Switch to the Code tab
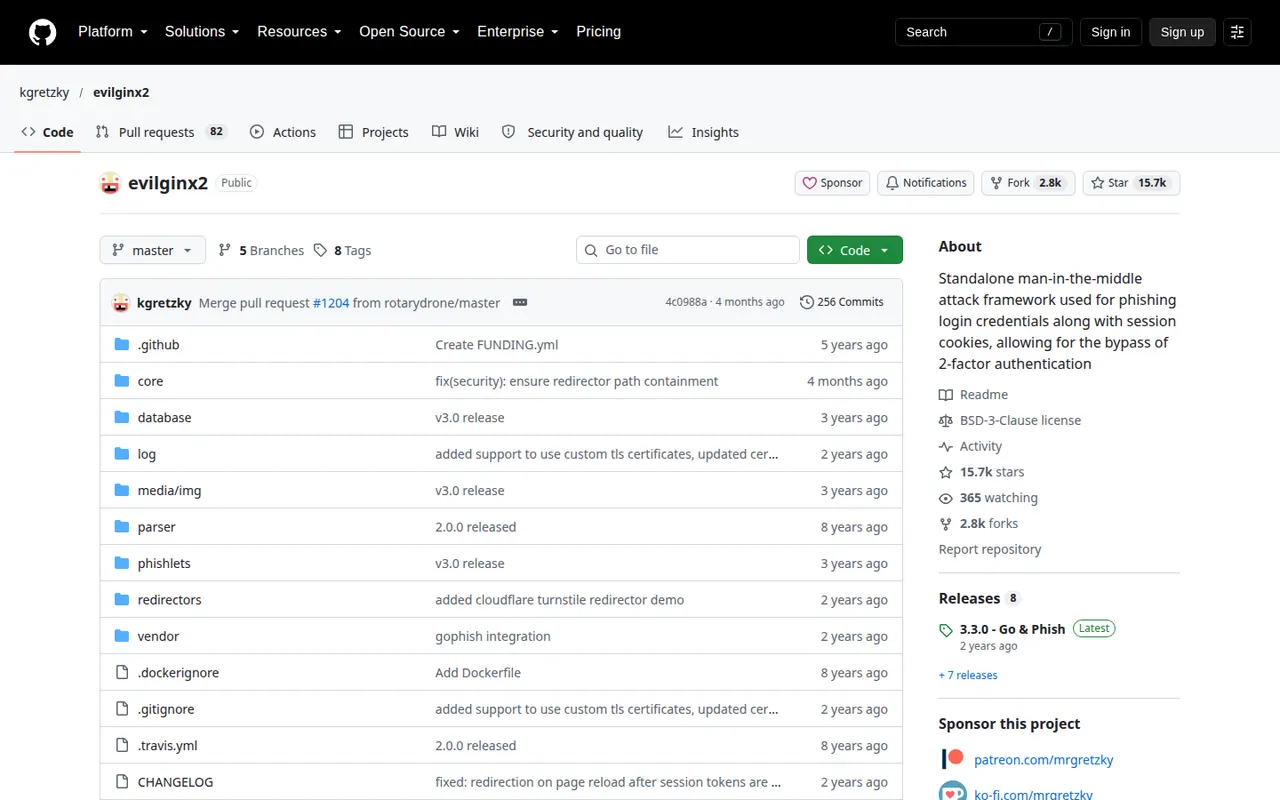Image resolution: width=1280 pixels, height=800 pixels. 47,132
